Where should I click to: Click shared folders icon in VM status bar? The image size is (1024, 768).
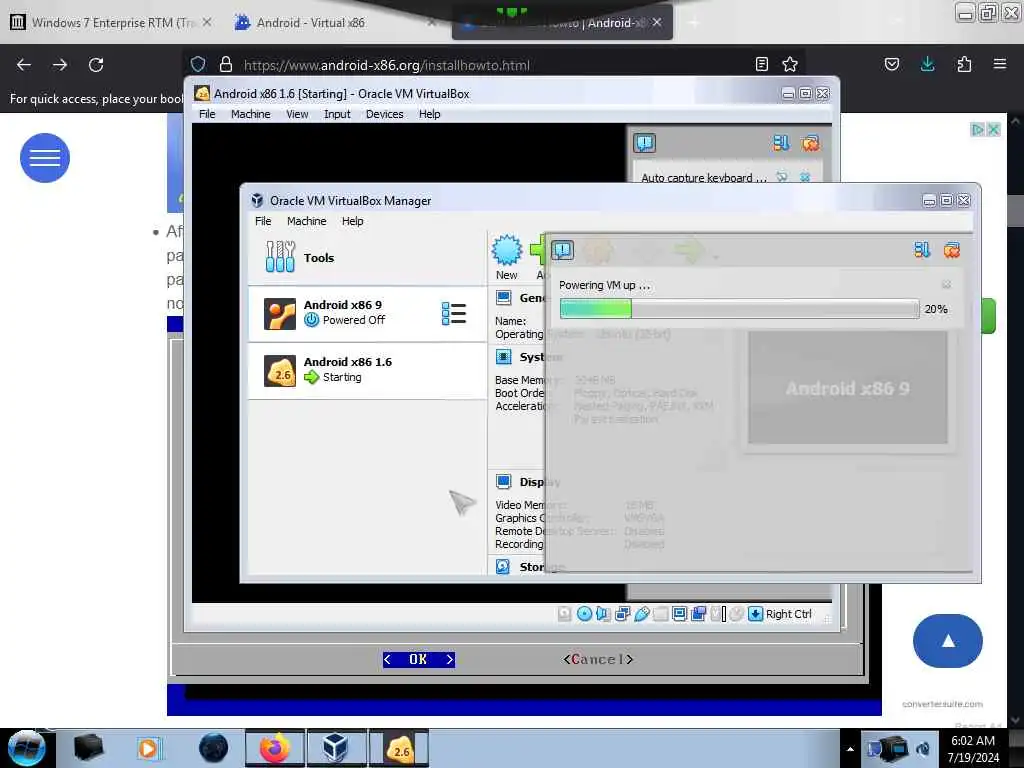click(x=660, y=613)
